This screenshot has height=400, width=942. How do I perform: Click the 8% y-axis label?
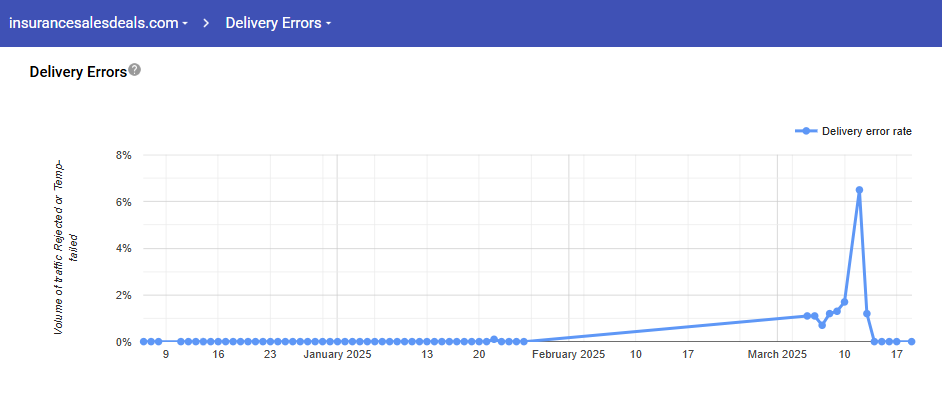[x=124, y=155]
